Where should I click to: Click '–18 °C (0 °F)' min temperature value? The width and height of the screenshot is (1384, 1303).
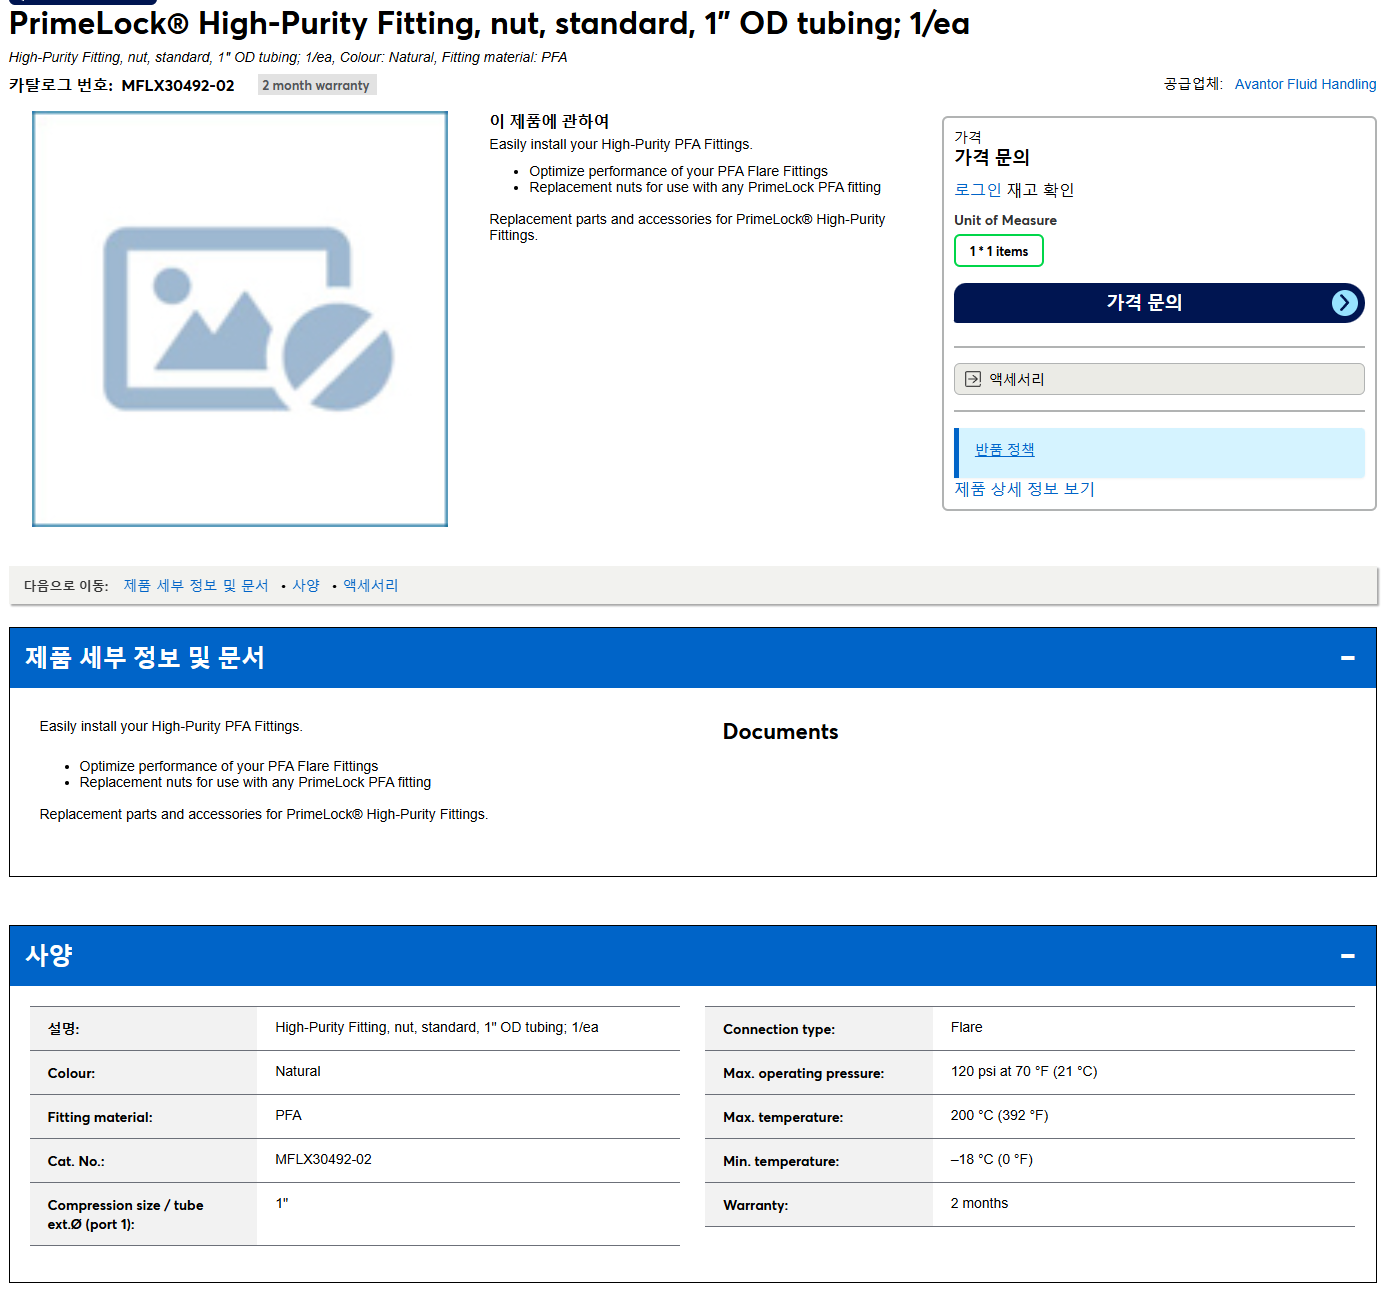(x=991, y=1160)
